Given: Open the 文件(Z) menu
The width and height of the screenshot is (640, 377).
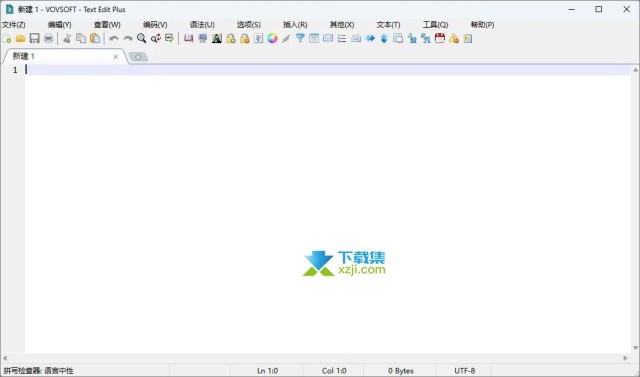Looking at the screenshot, I should (13, 25).
